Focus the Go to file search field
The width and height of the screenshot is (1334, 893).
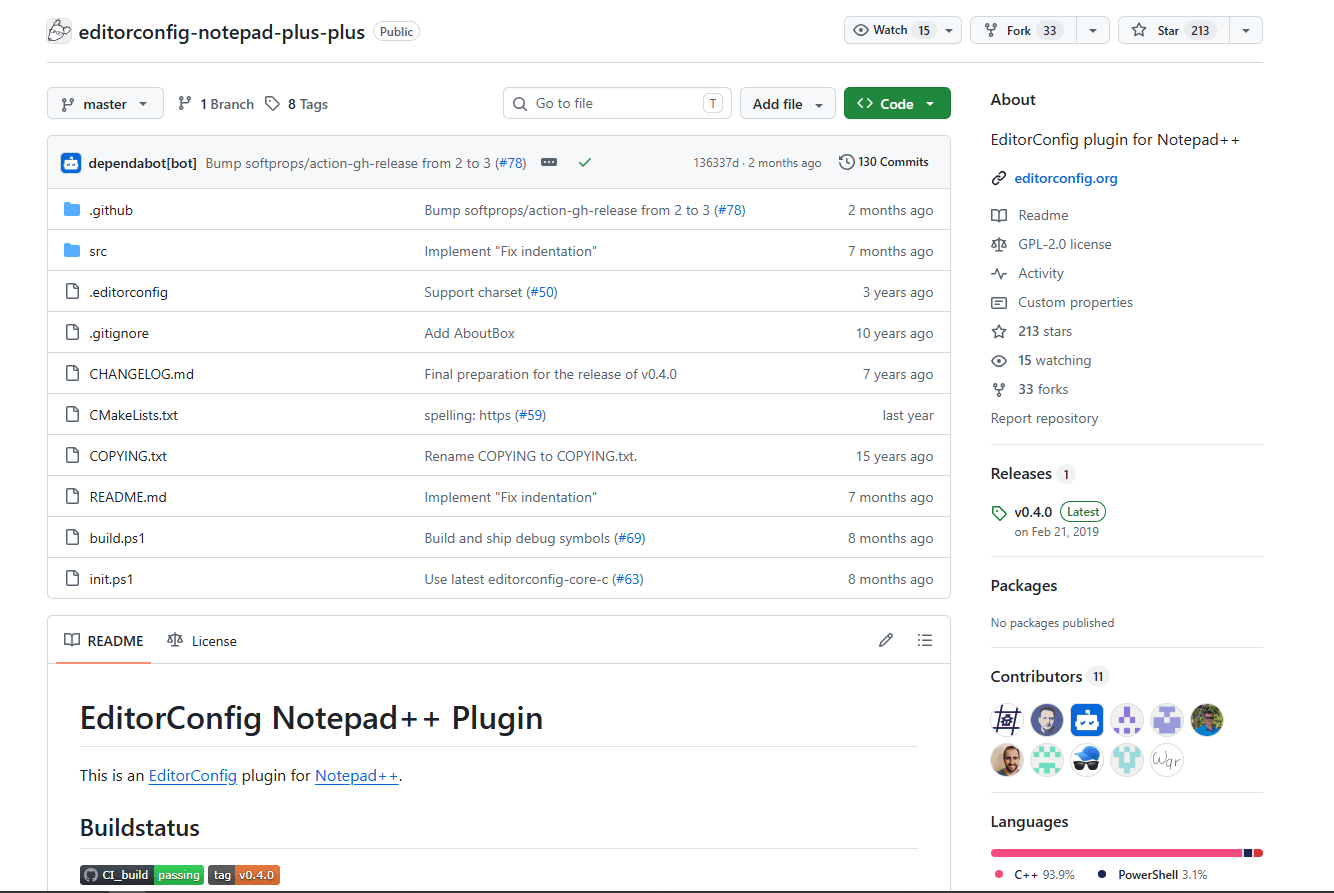click(x=617, y=104)
